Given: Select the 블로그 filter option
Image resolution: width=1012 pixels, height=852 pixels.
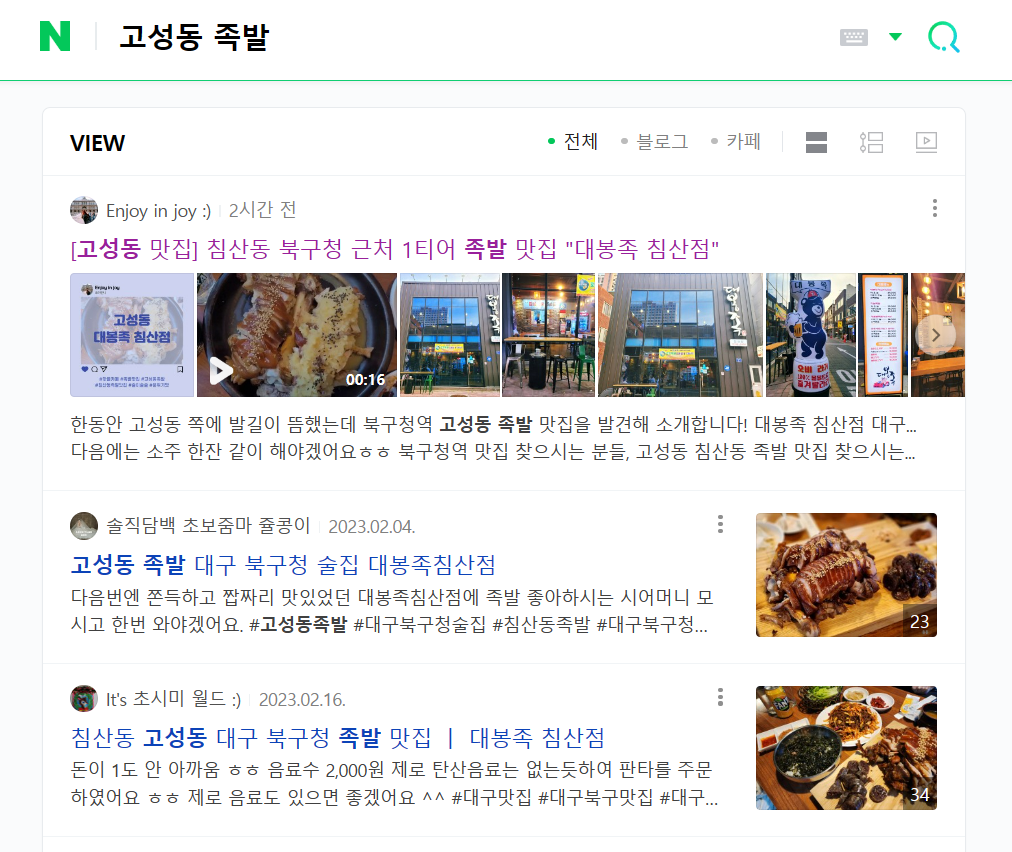Looking at the screenshot, I should click(654, 141).
